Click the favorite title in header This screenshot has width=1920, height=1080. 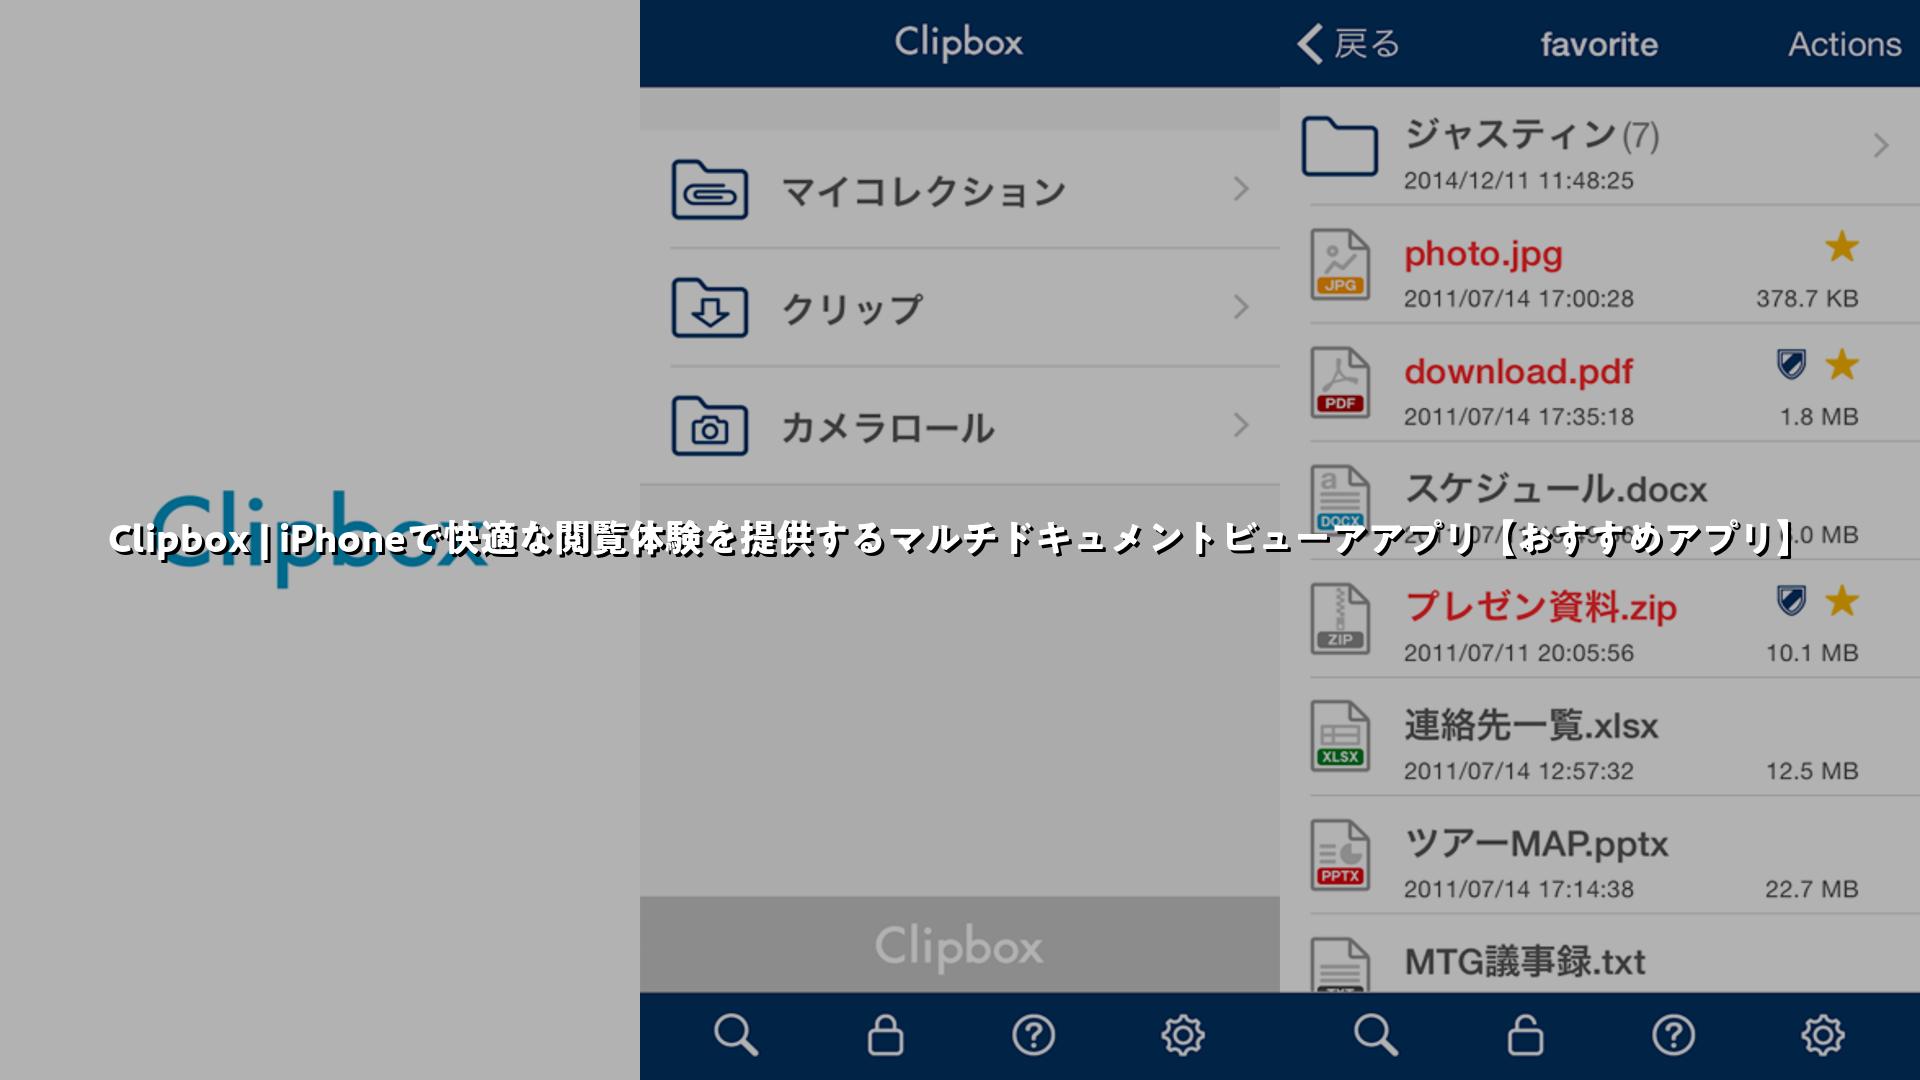pos(1599,44)
